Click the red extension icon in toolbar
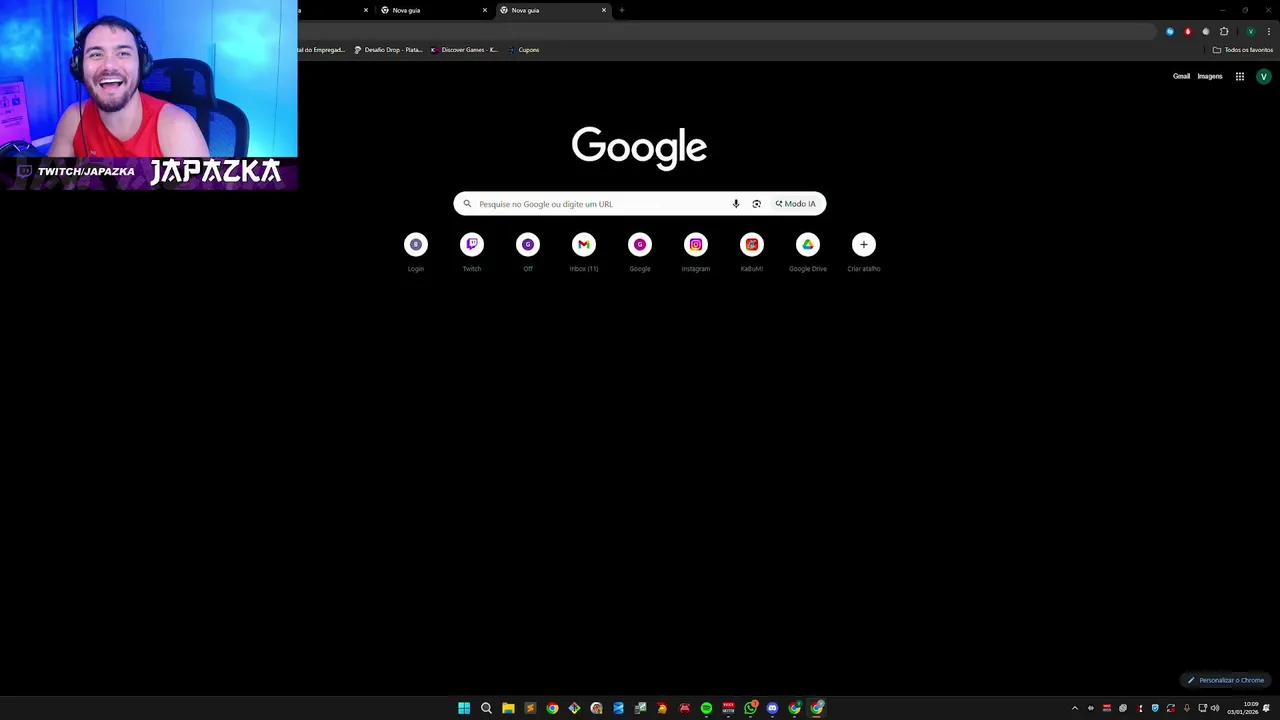Screen dimensions: 1280x720 coord(1188,32)
